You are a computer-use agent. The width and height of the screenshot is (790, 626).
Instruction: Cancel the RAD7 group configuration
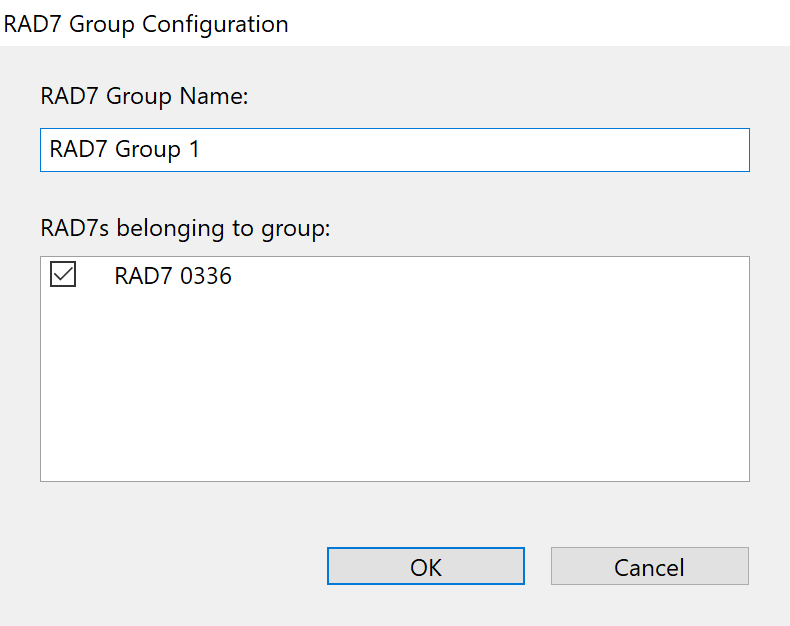[x=649, y=566]
